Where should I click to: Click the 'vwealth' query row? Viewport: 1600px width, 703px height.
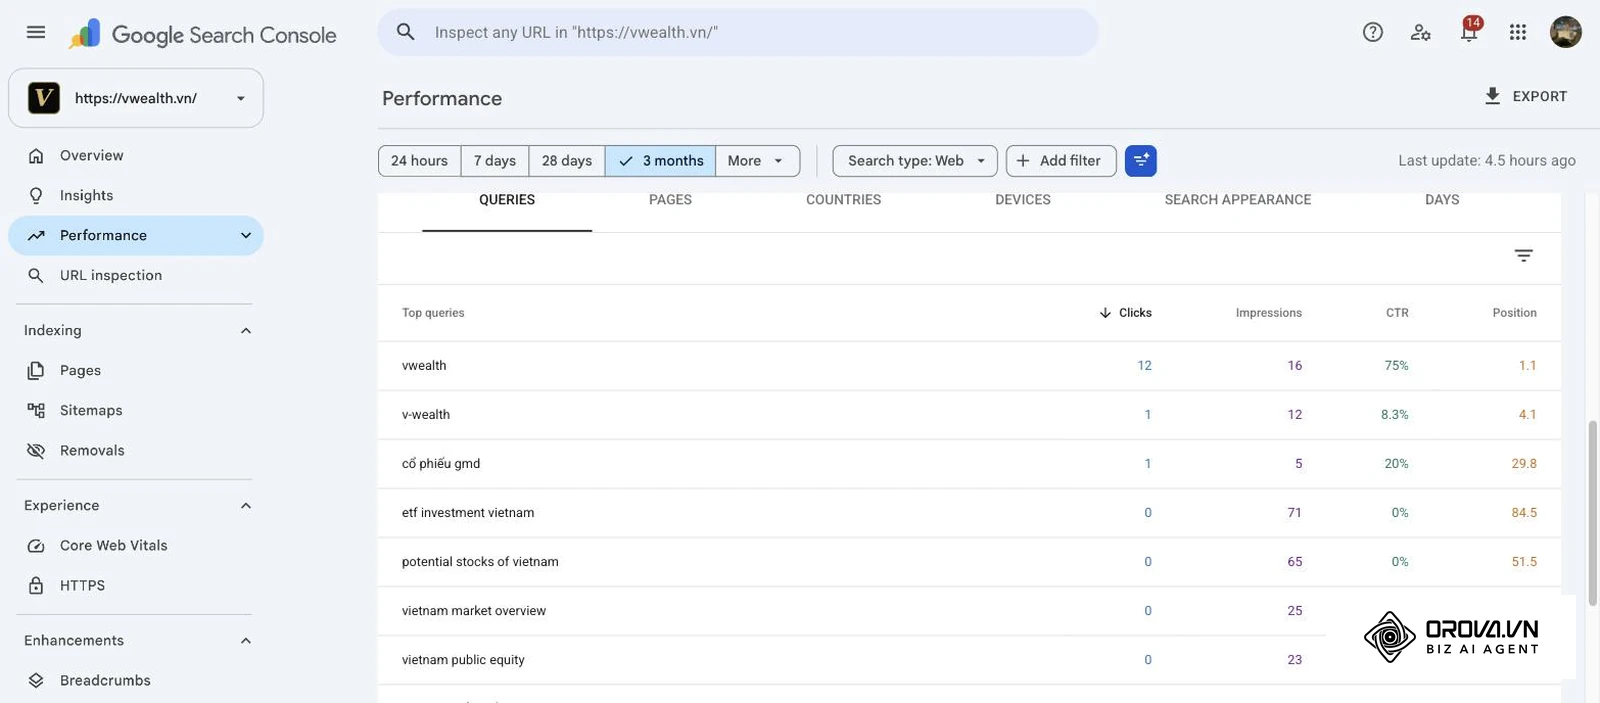click(969, 366)
